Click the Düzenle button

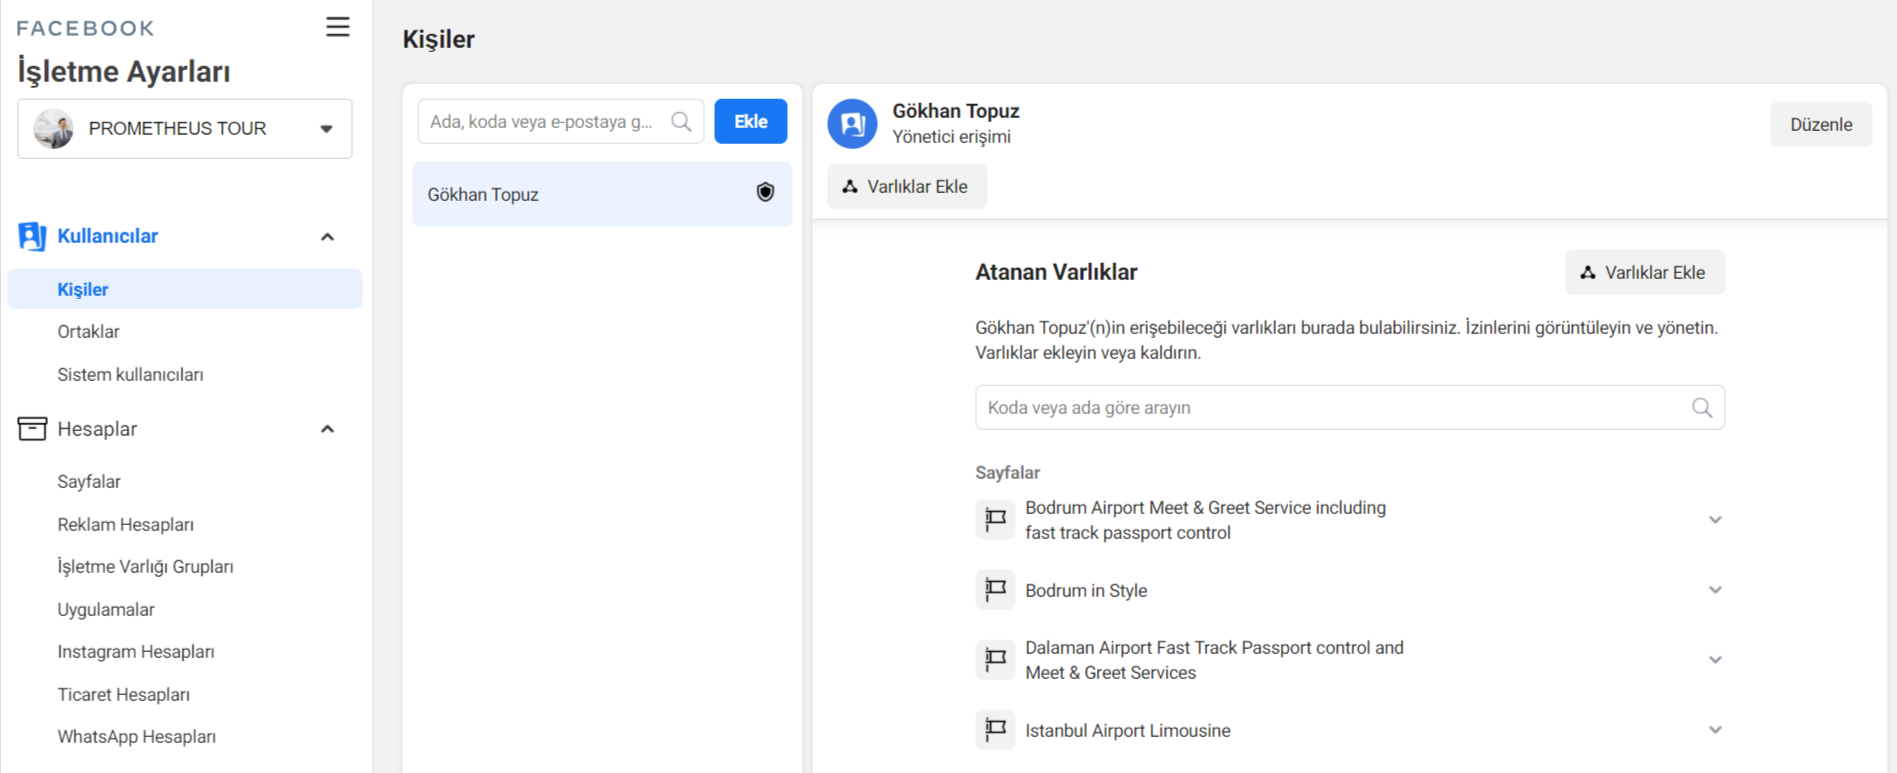tap(1821, 125)
